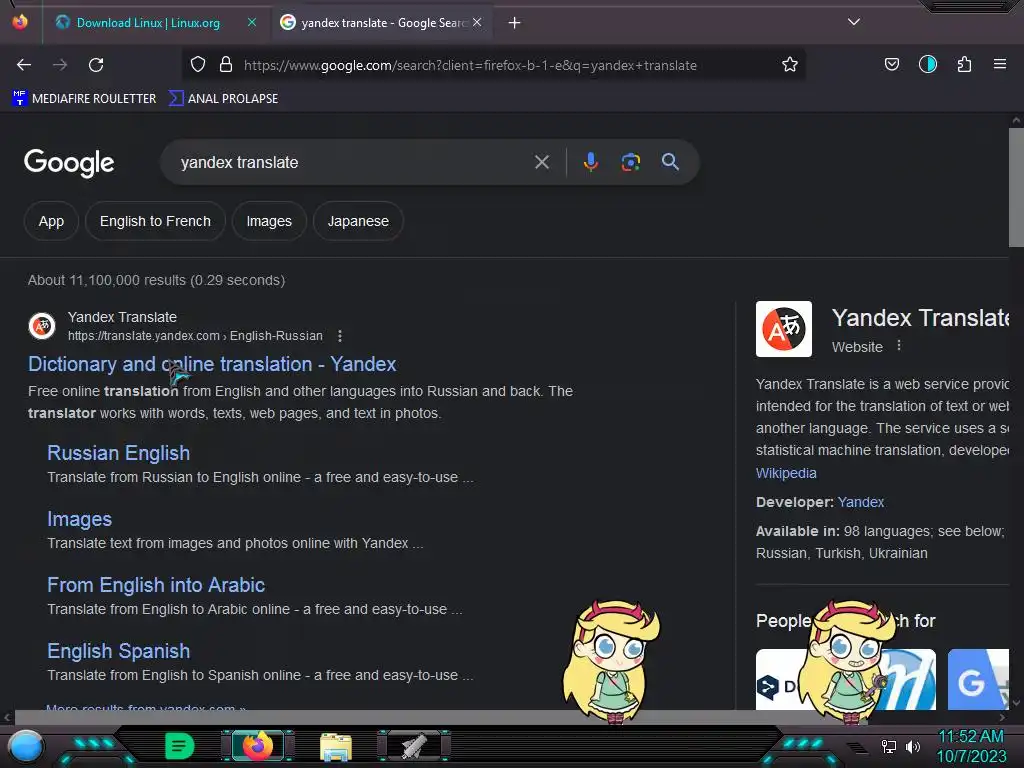Switch to Download Linux | Linux.org tab
The height and width of the screenshot is (768, 1024).
148,23
